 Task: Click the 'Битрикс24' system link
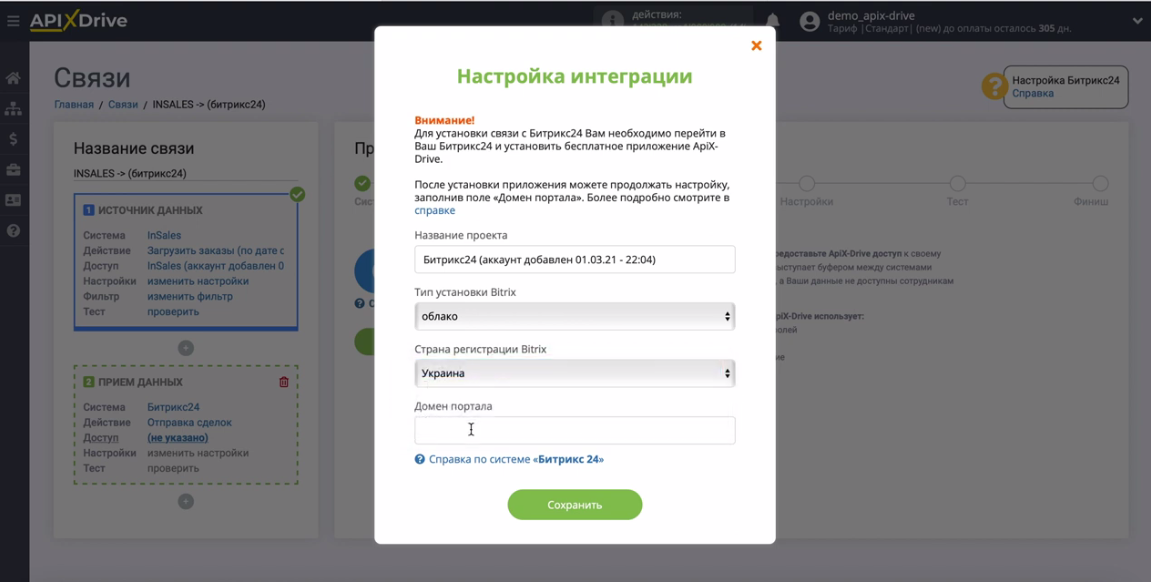click(173, 407)
